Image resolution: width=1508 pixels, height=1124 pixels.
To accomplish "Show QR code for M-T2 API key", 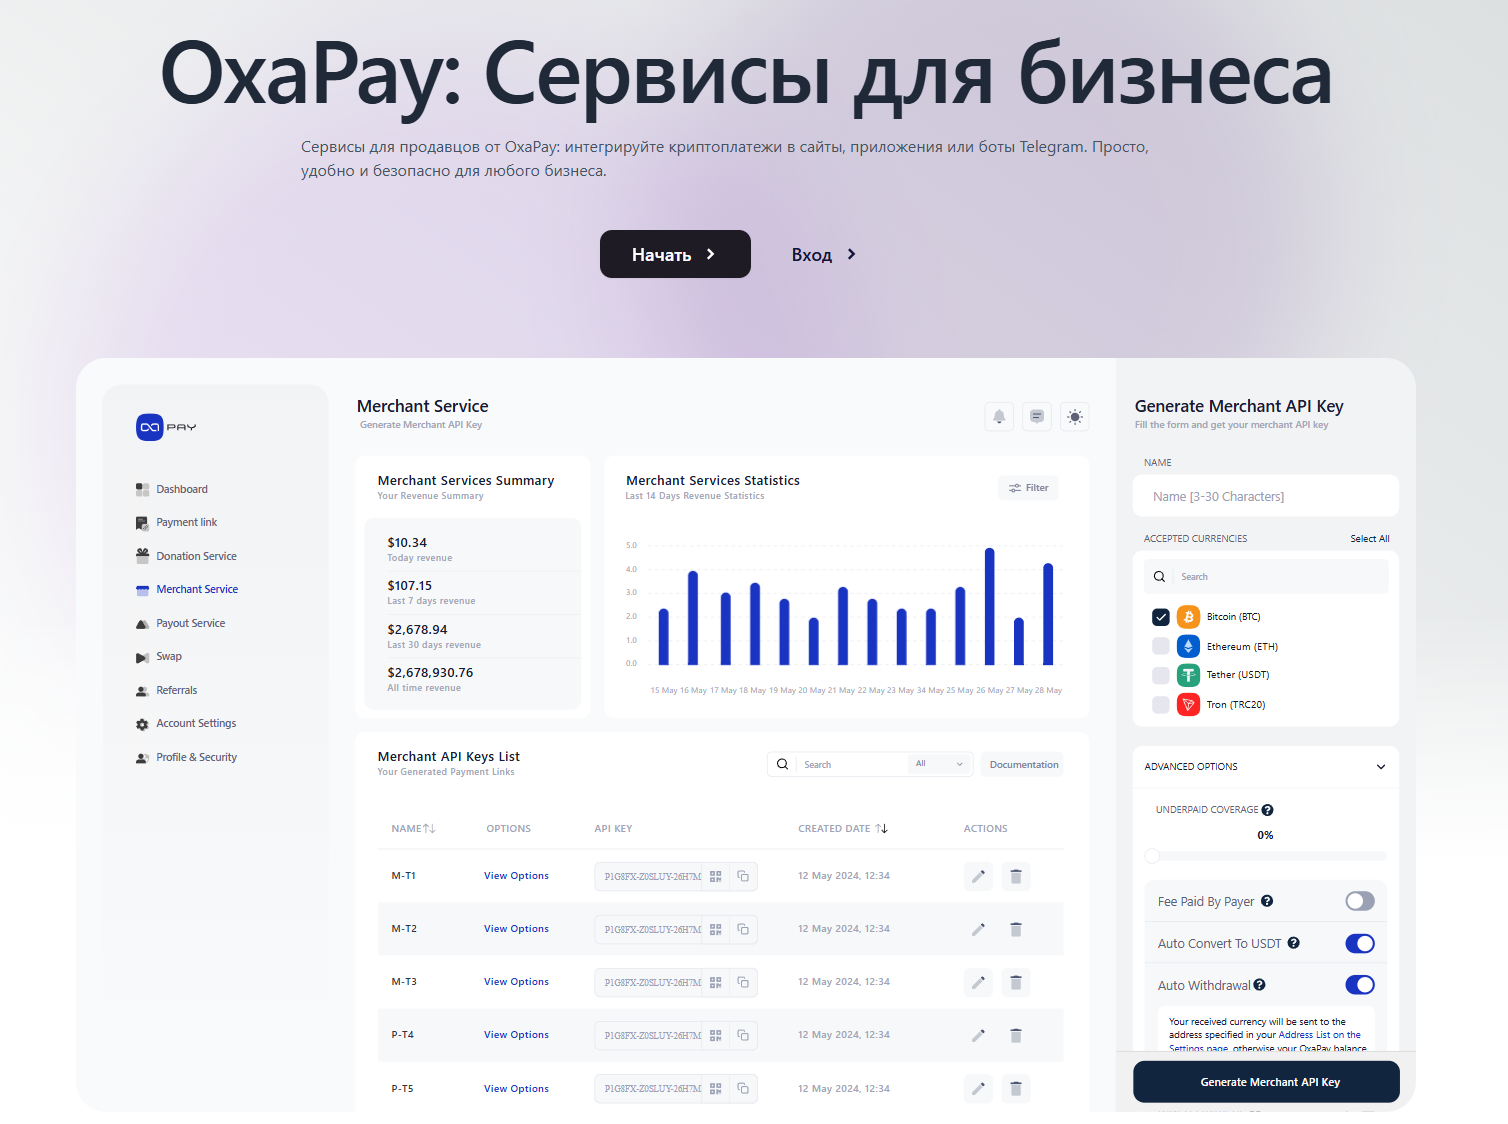I will (716, 929).
